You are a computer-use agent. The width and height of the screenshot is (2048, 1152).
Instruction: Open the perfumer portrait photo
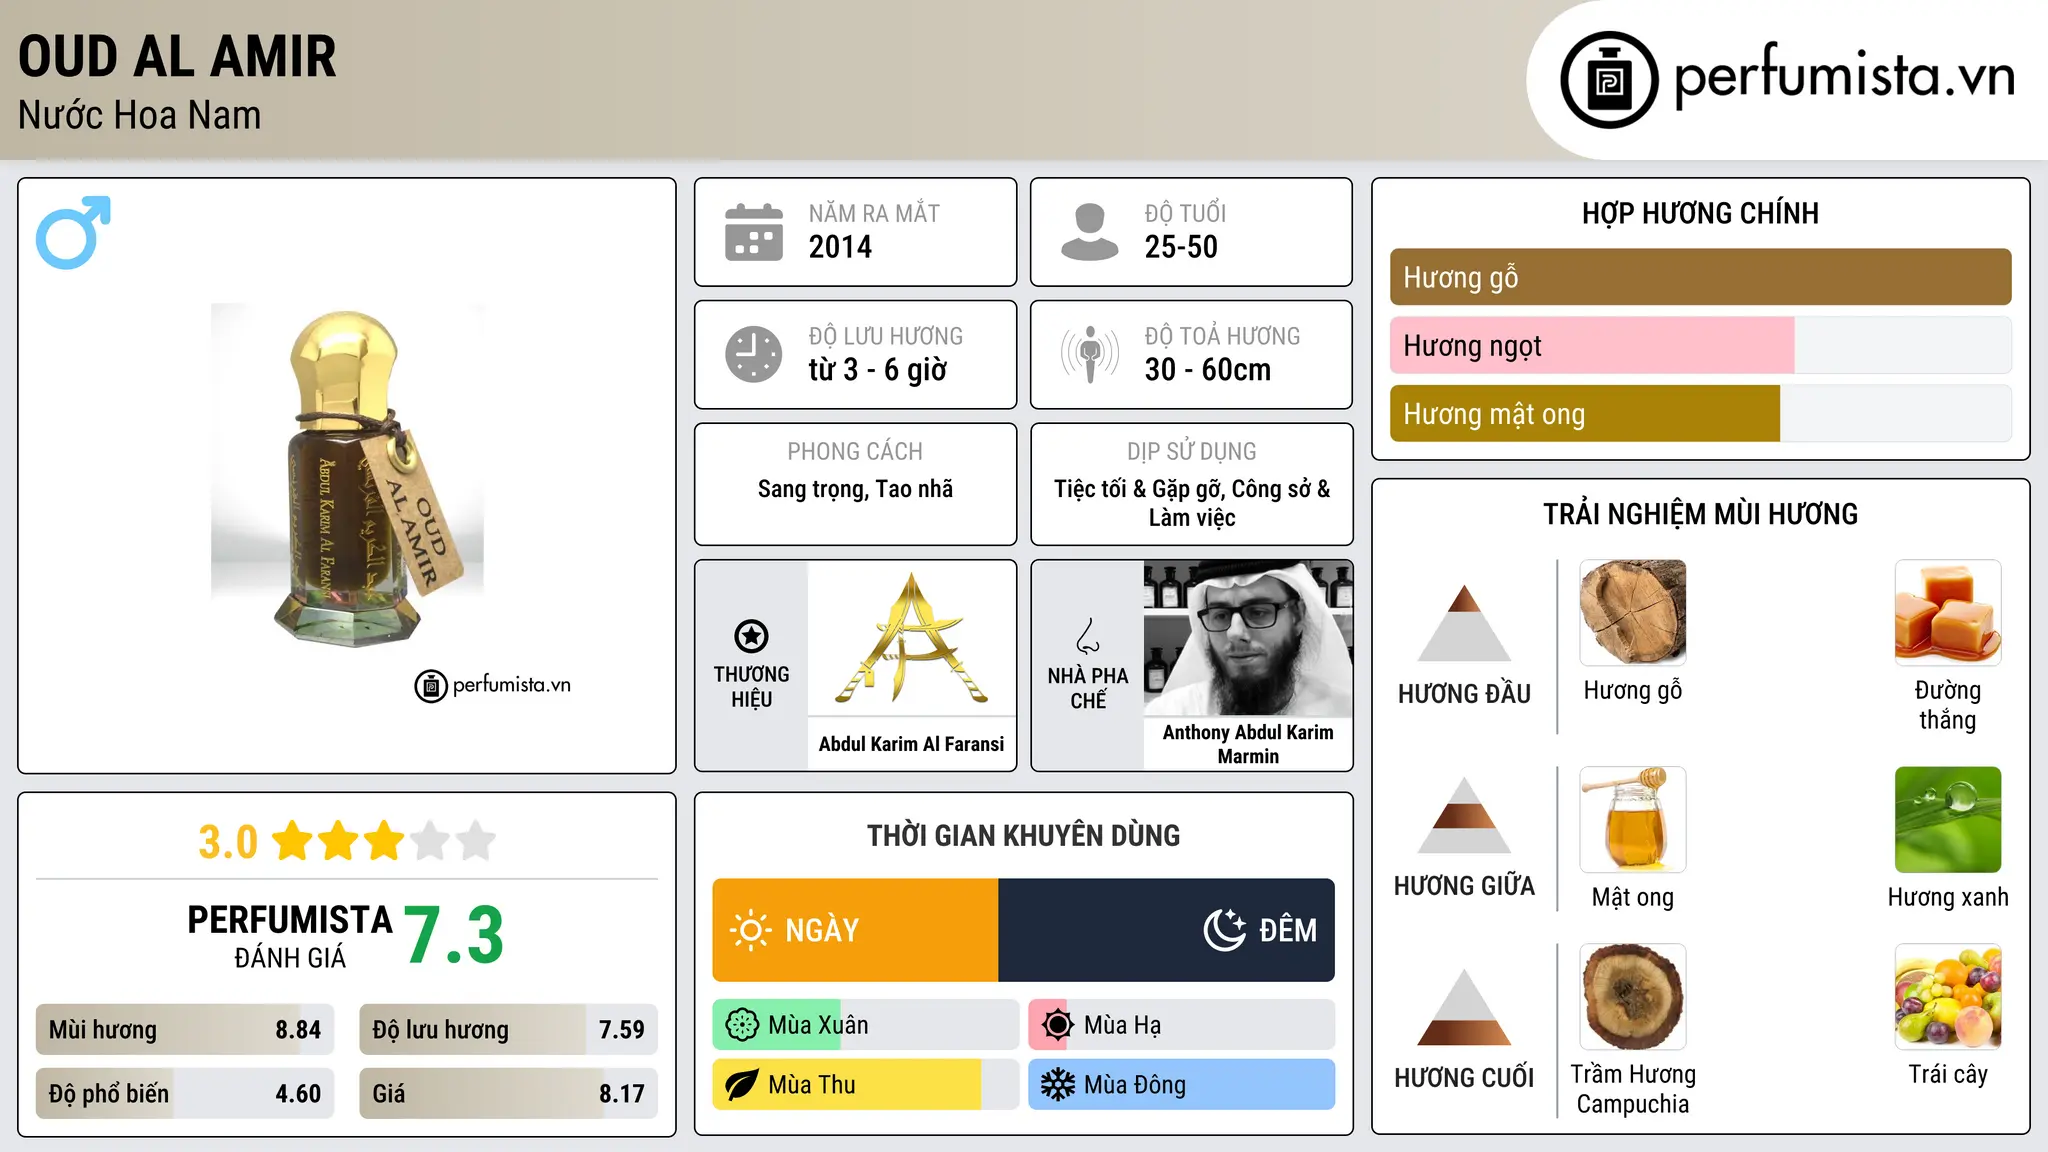click(x=1248, y=638)
